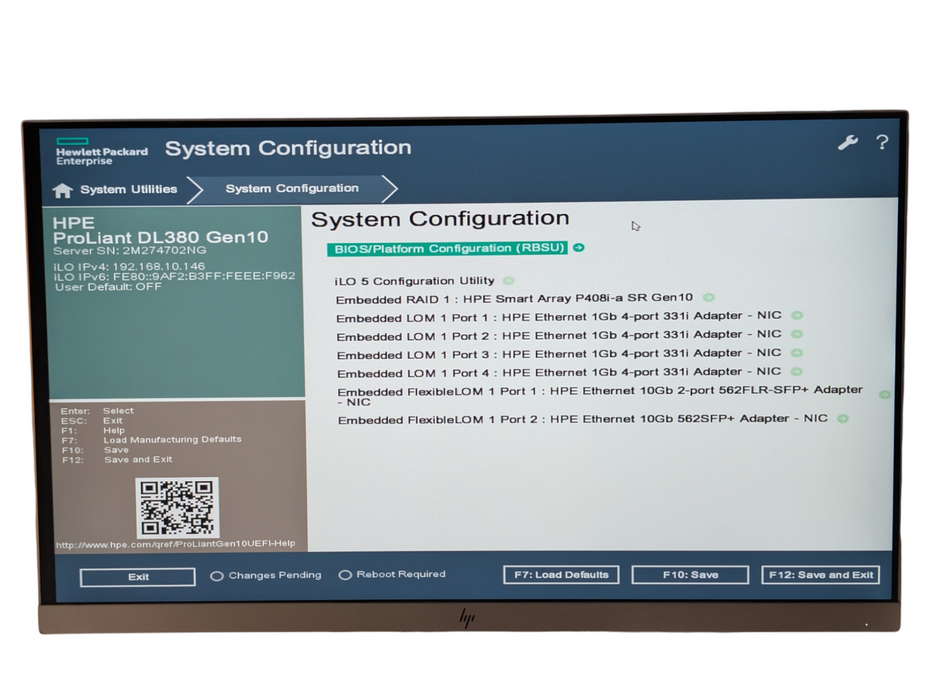Click arrow icon beside Embedded LOM 1 Port 1
The image size is (930, 700).
797,316
